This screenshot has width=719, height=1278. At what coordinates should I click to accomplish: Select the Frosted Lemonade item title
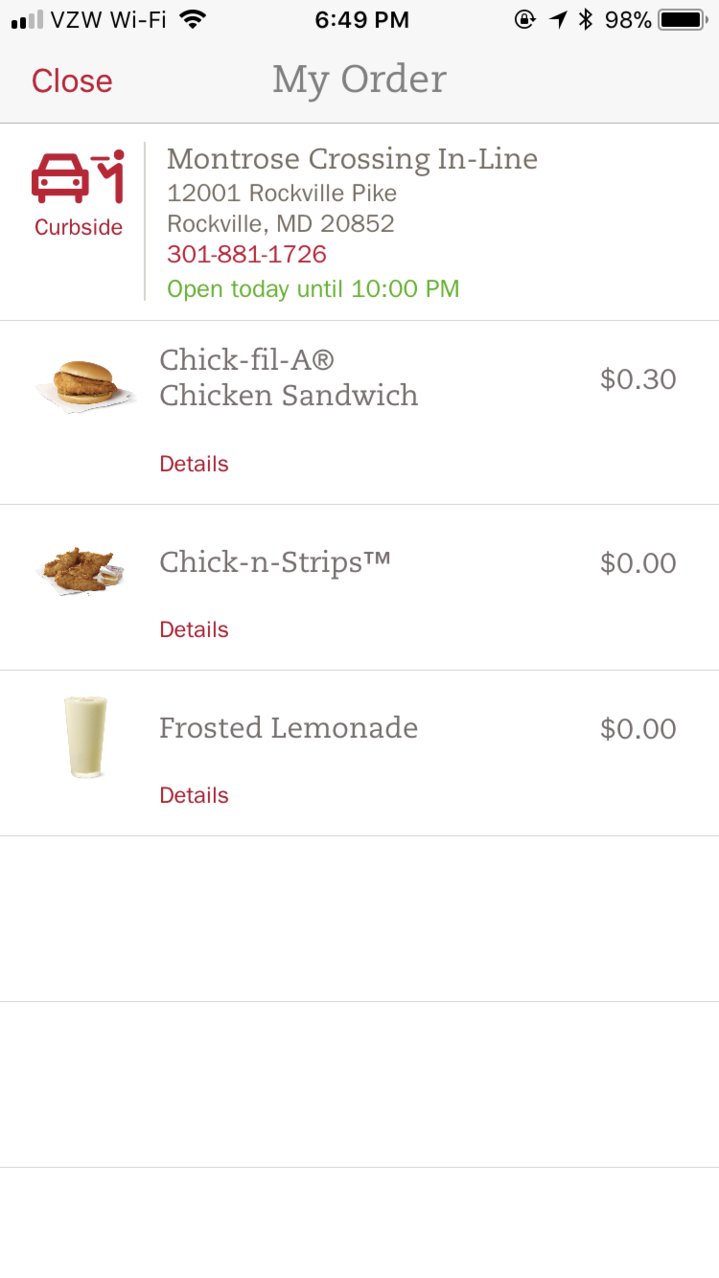coord(288,728)
